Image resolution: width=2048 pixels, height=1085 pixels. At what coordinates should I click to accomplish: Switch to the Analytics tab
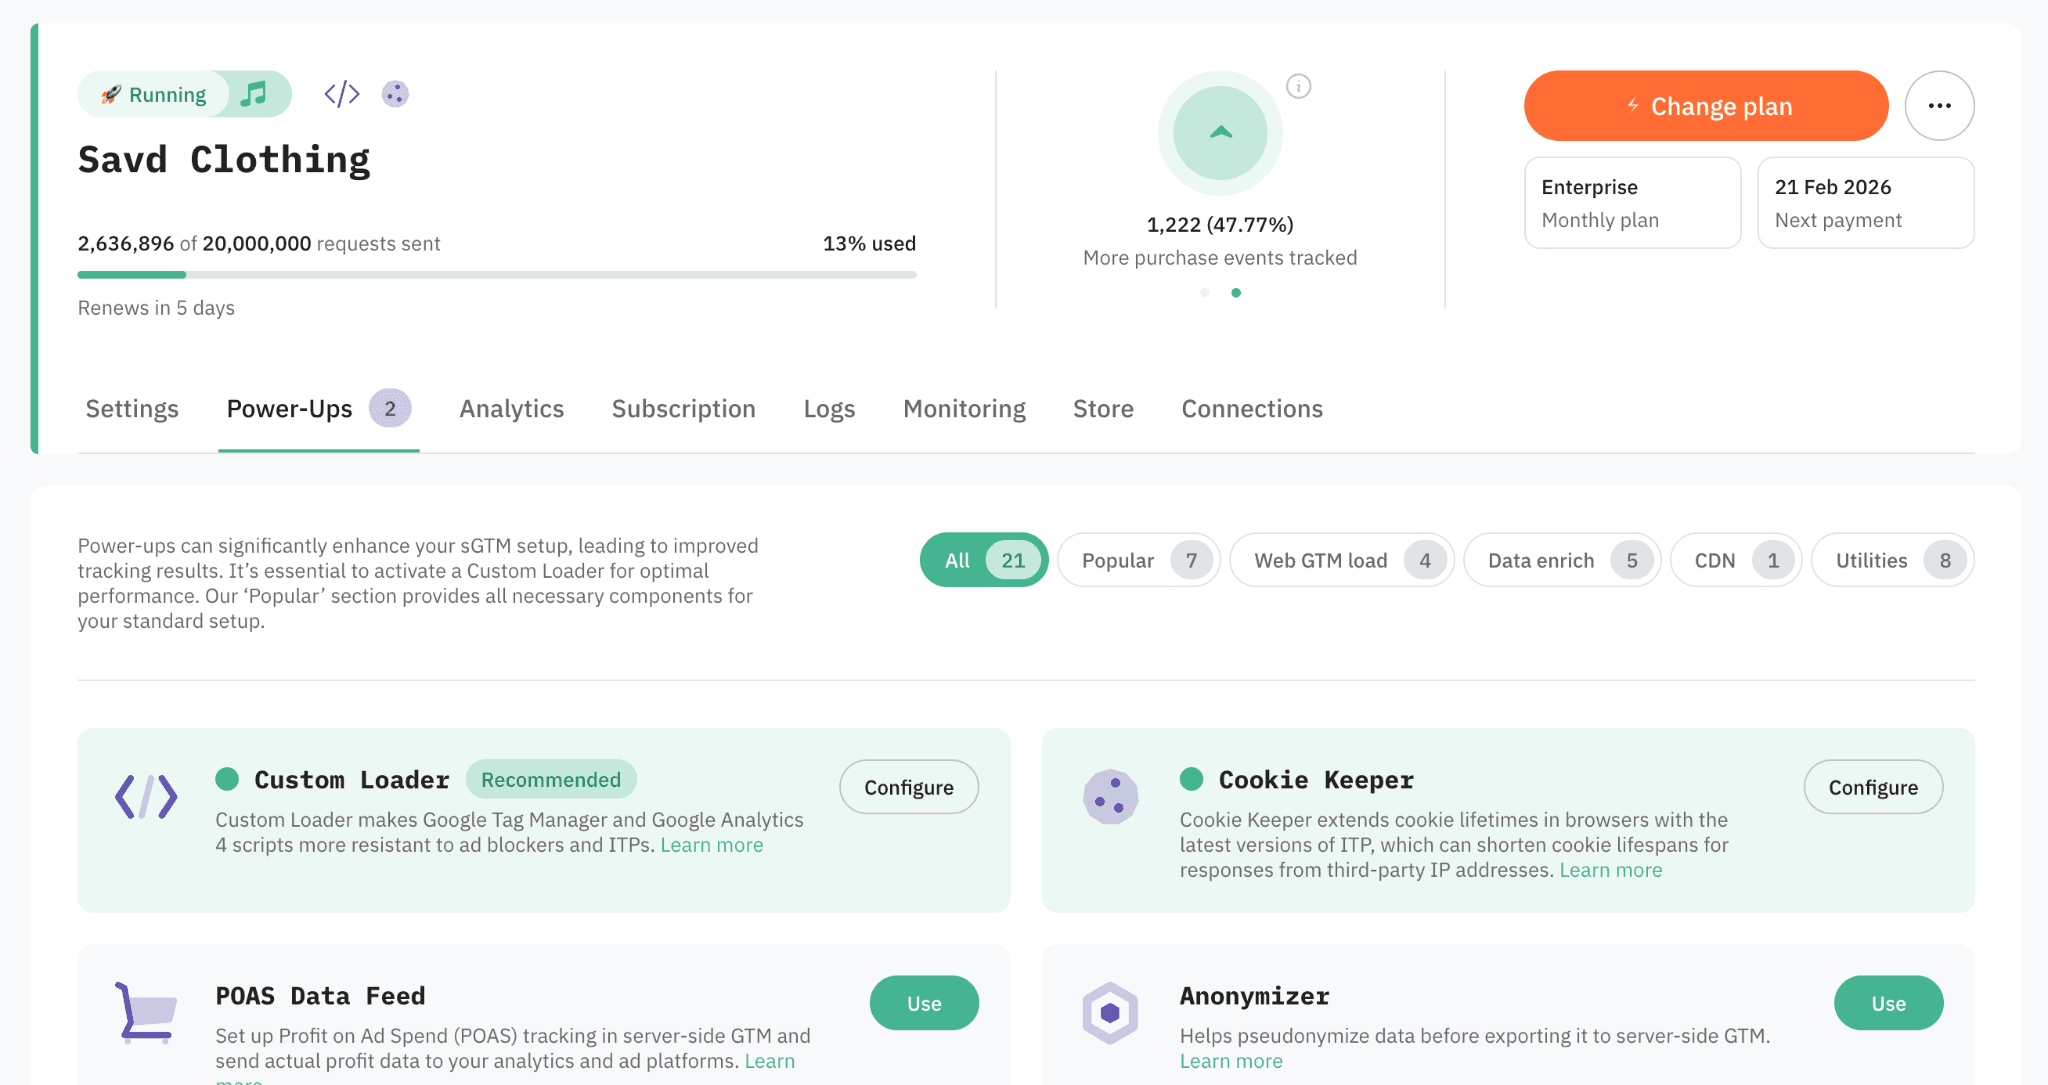coord(511,408)
